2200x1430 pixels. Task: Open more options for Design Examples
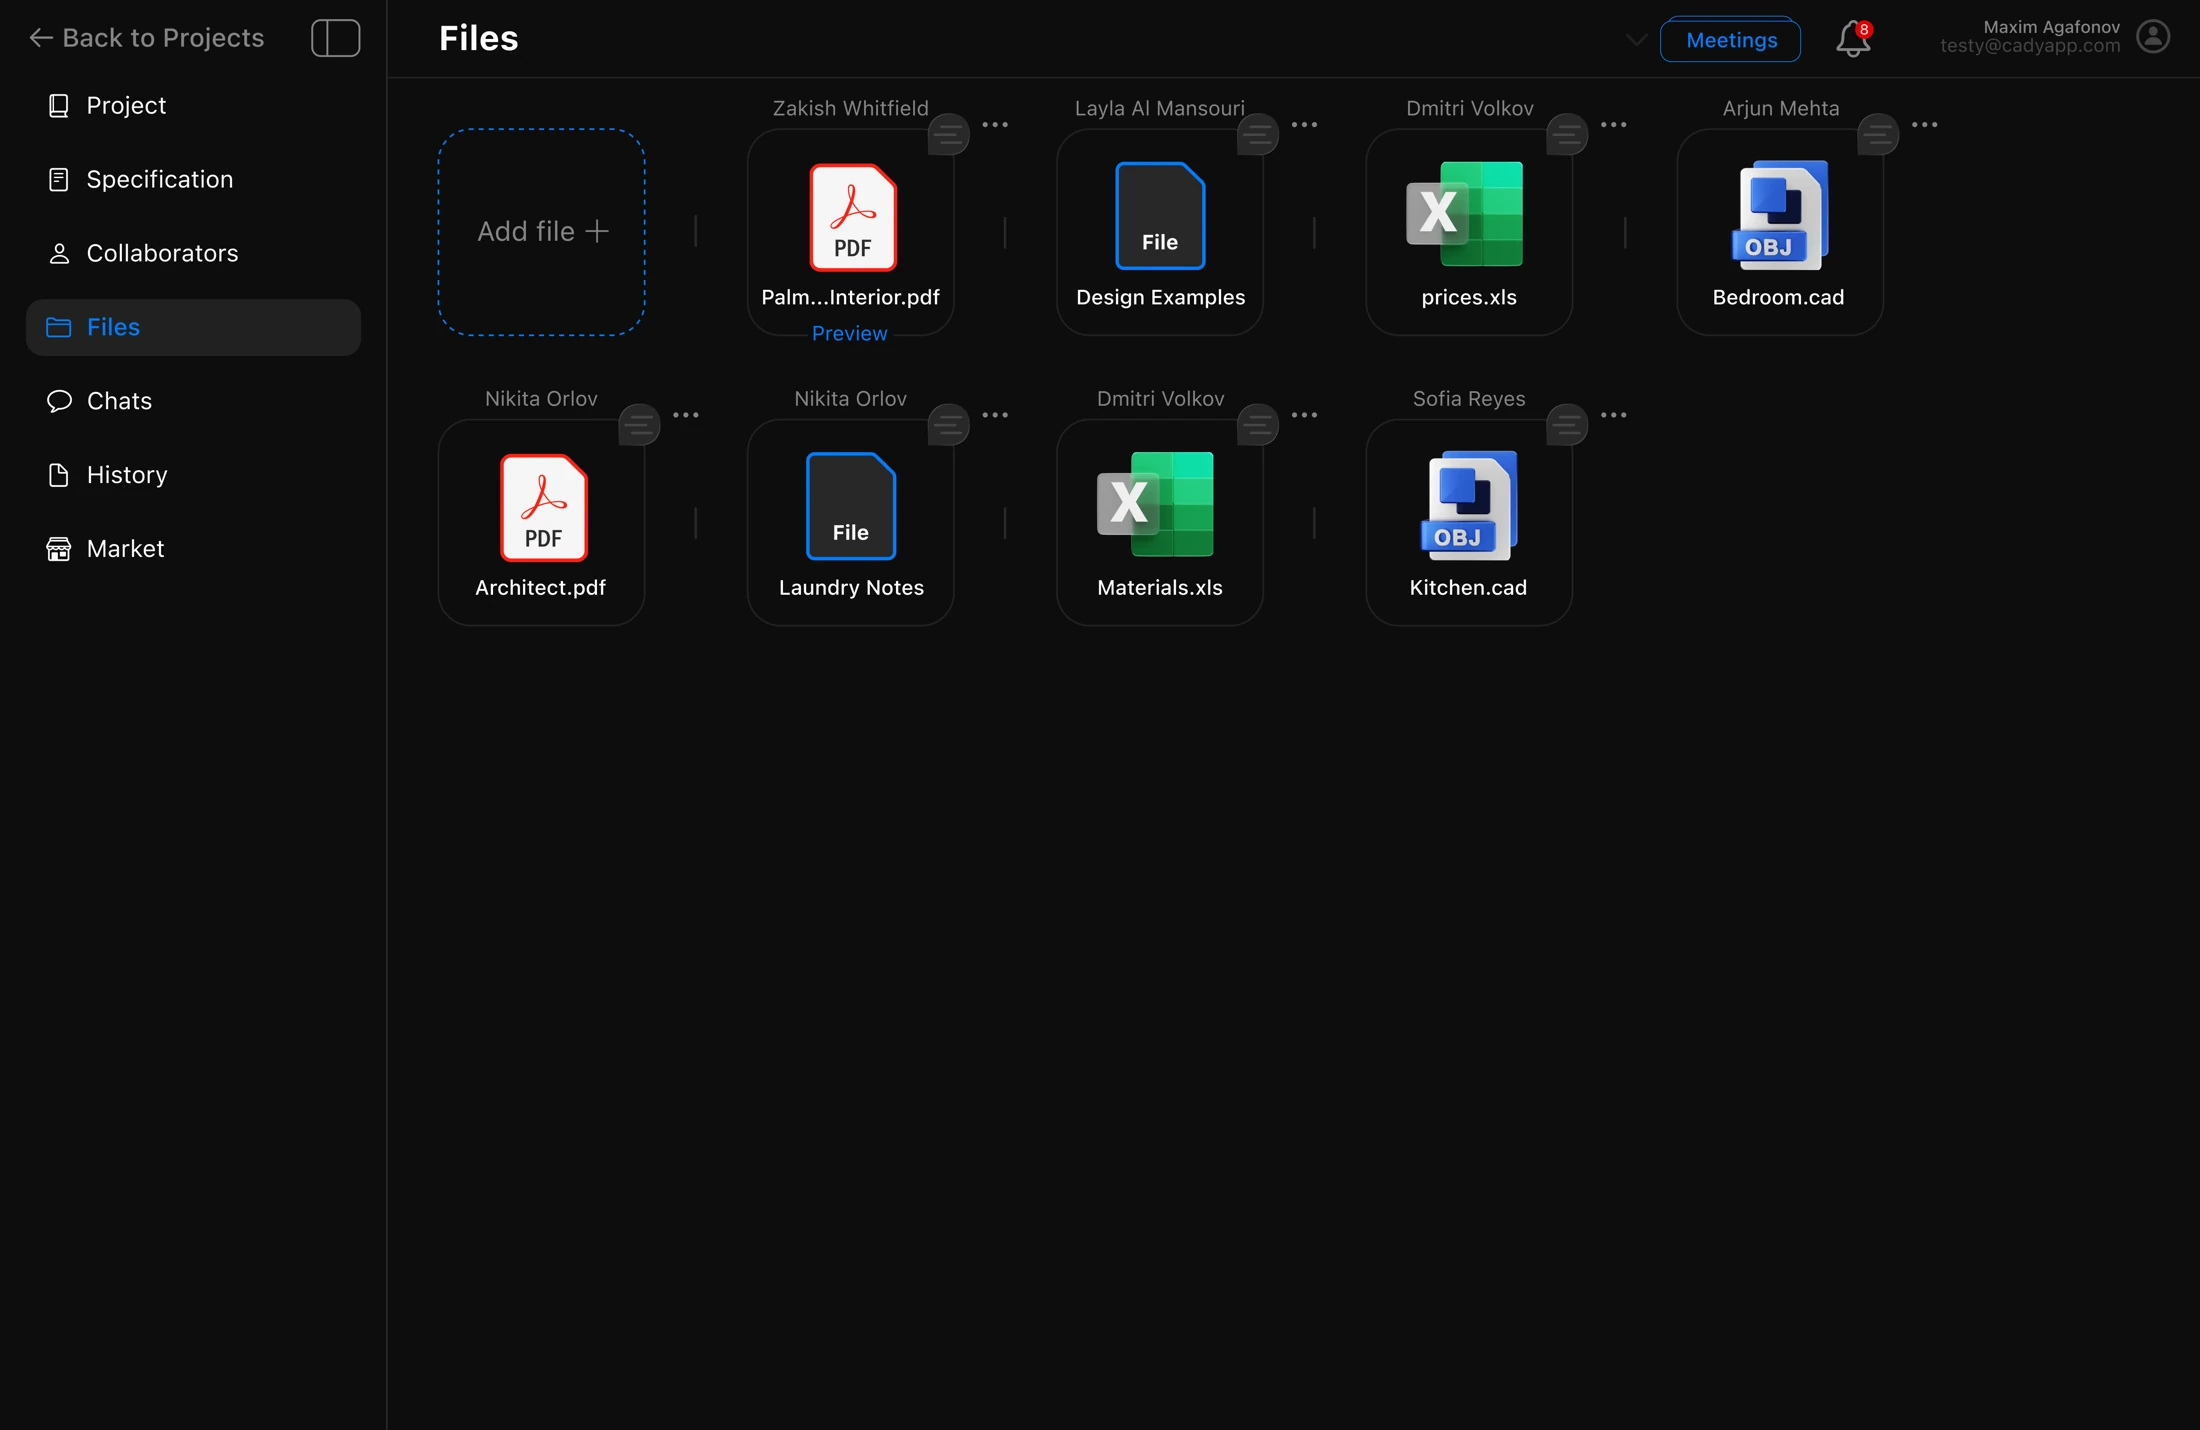point(1304,125)
